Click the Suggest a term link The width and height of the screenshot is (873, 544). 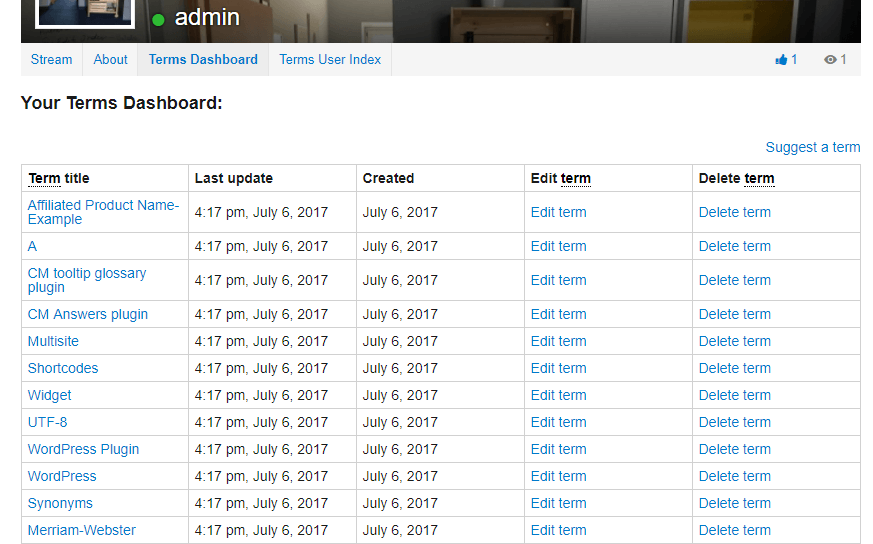coord(812,147)
